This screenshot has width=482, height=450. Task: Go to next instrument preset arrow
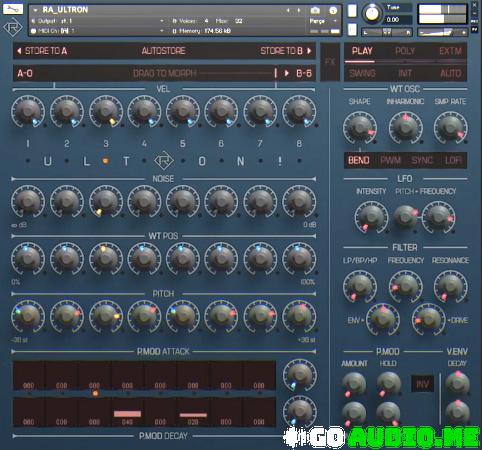click(x=299, y=10)
